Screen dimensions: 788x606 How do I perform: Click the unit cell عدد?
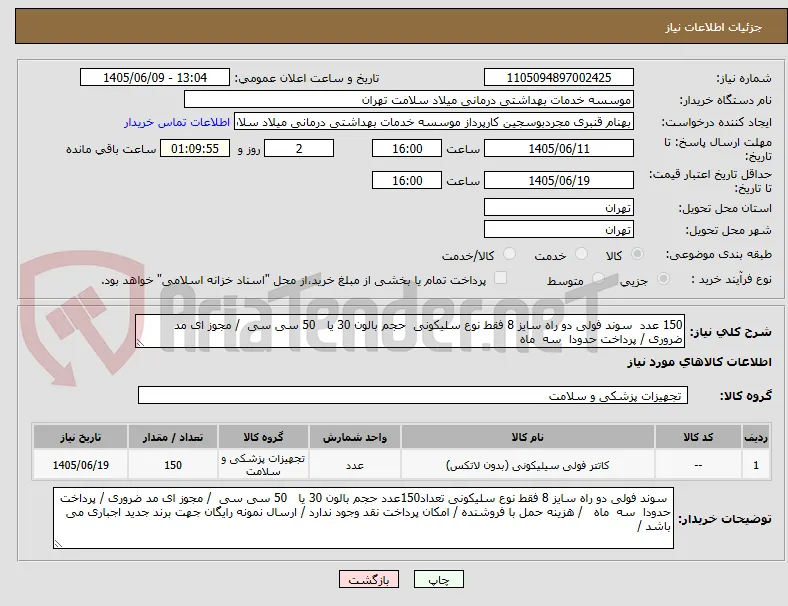pos(355,465)
